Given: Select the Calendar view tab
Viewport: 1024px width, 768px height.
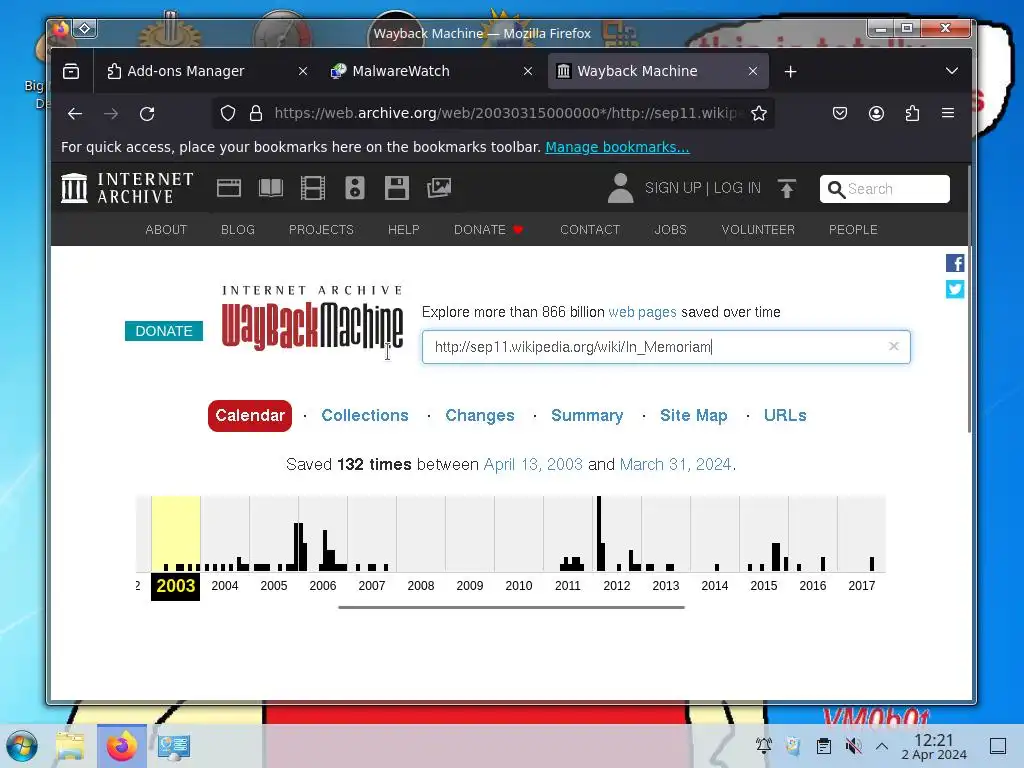Looking at the screenshot, I should (x=249, y=415).
